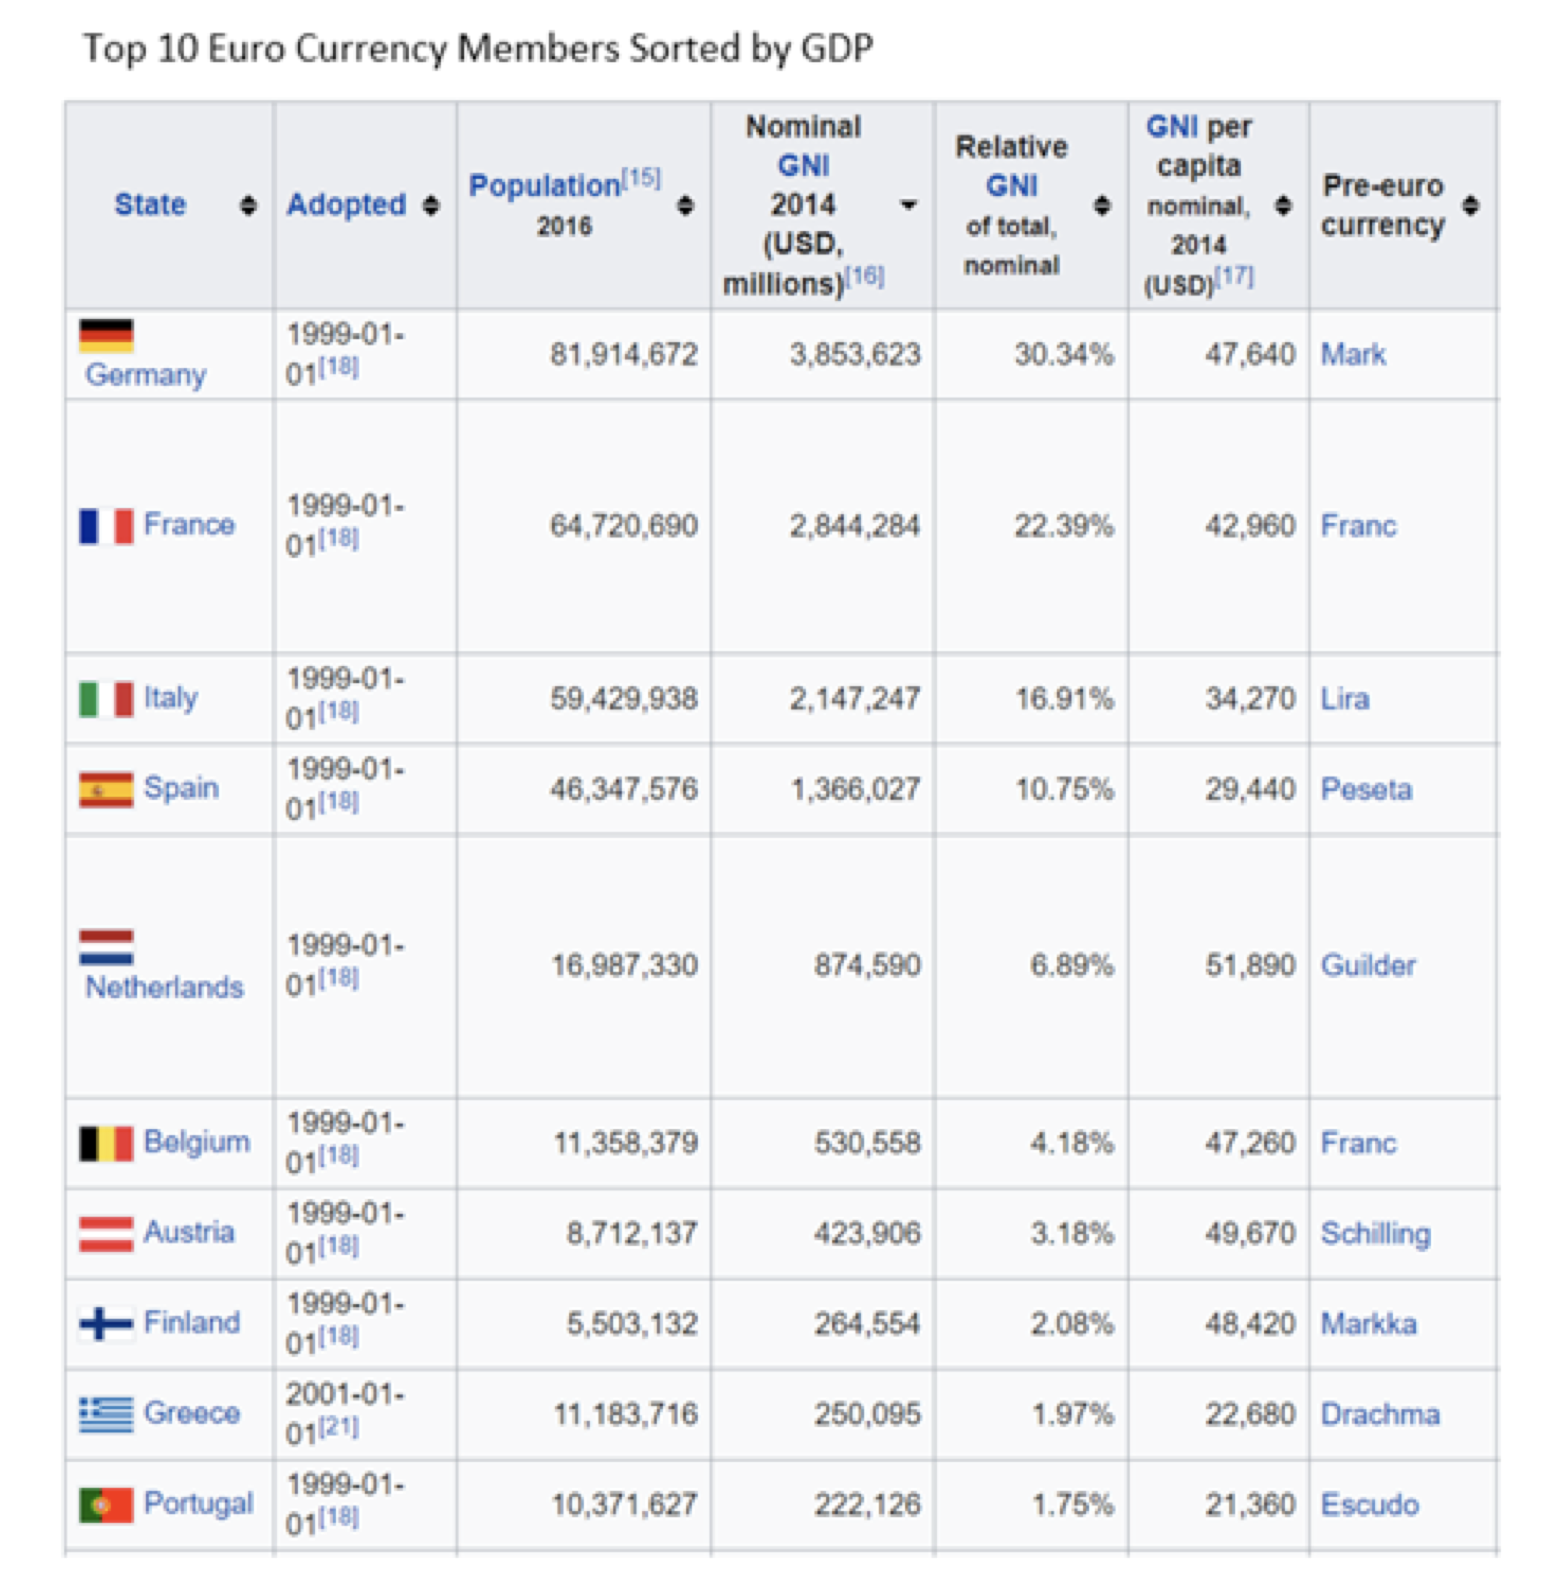
Task: Open the Guilder currency link
Action: pyautogui.click(x=1368, y=965)
